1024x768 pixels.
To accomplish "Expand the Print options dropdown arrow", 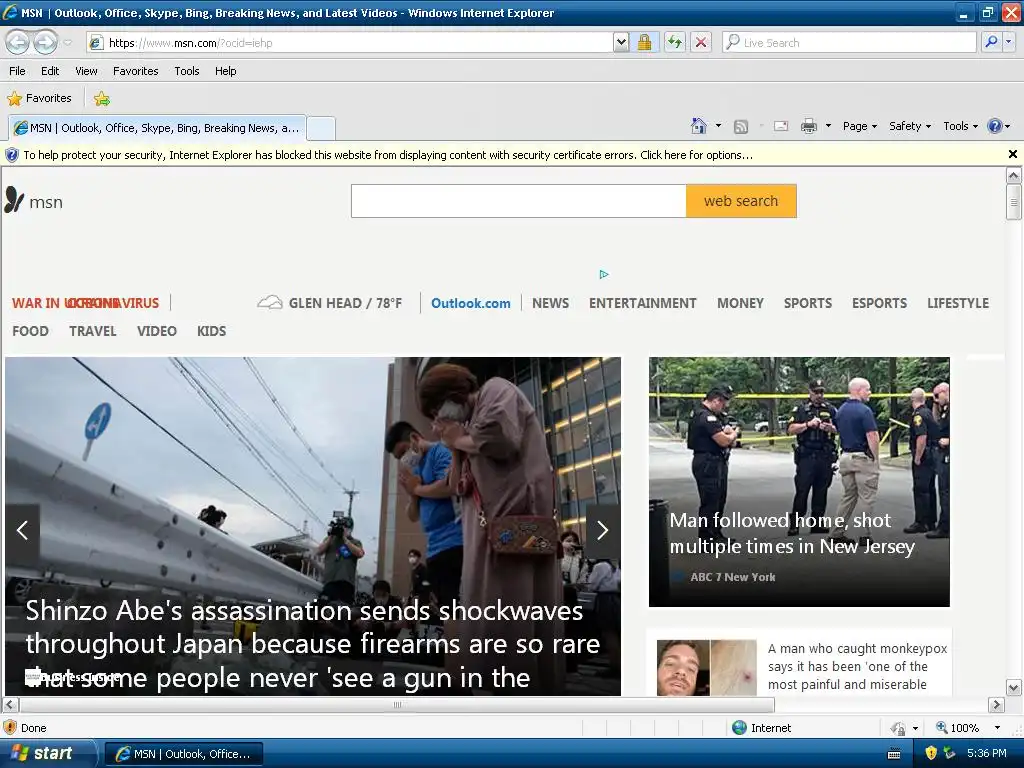I will (x=828, y=125).
